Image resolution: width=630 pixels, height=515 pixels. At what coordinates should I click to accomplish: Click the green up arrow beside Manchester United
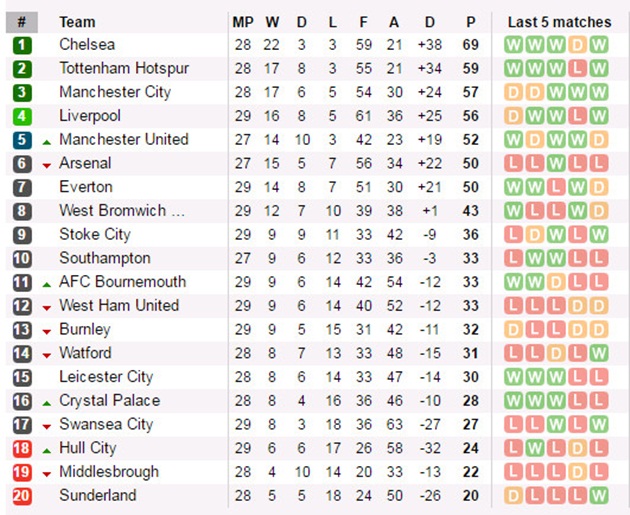(x=45, y=141)
